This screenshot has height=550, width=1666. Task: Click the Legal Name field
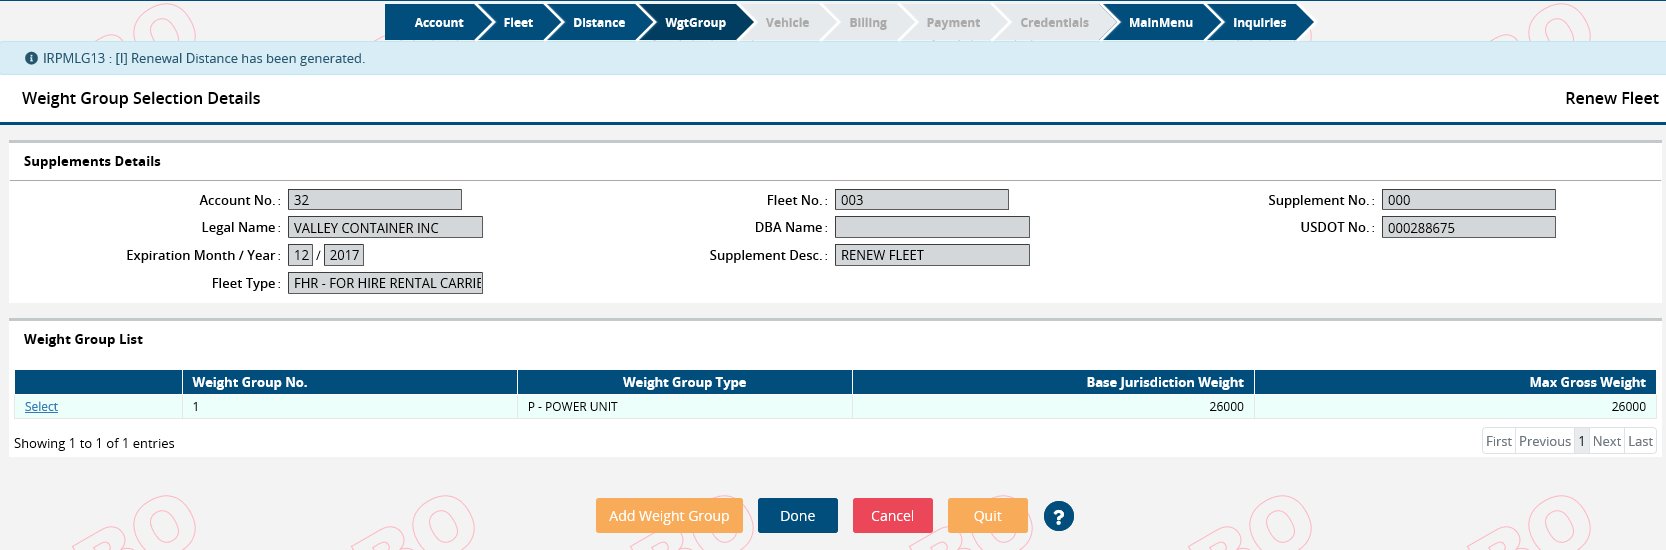(x=385, y=228)
